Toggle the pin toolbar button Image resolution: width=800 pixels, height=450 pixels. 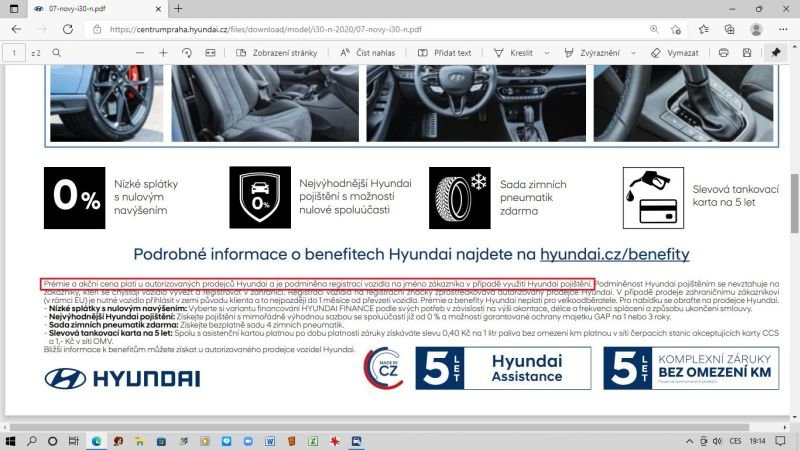[776, 53]
